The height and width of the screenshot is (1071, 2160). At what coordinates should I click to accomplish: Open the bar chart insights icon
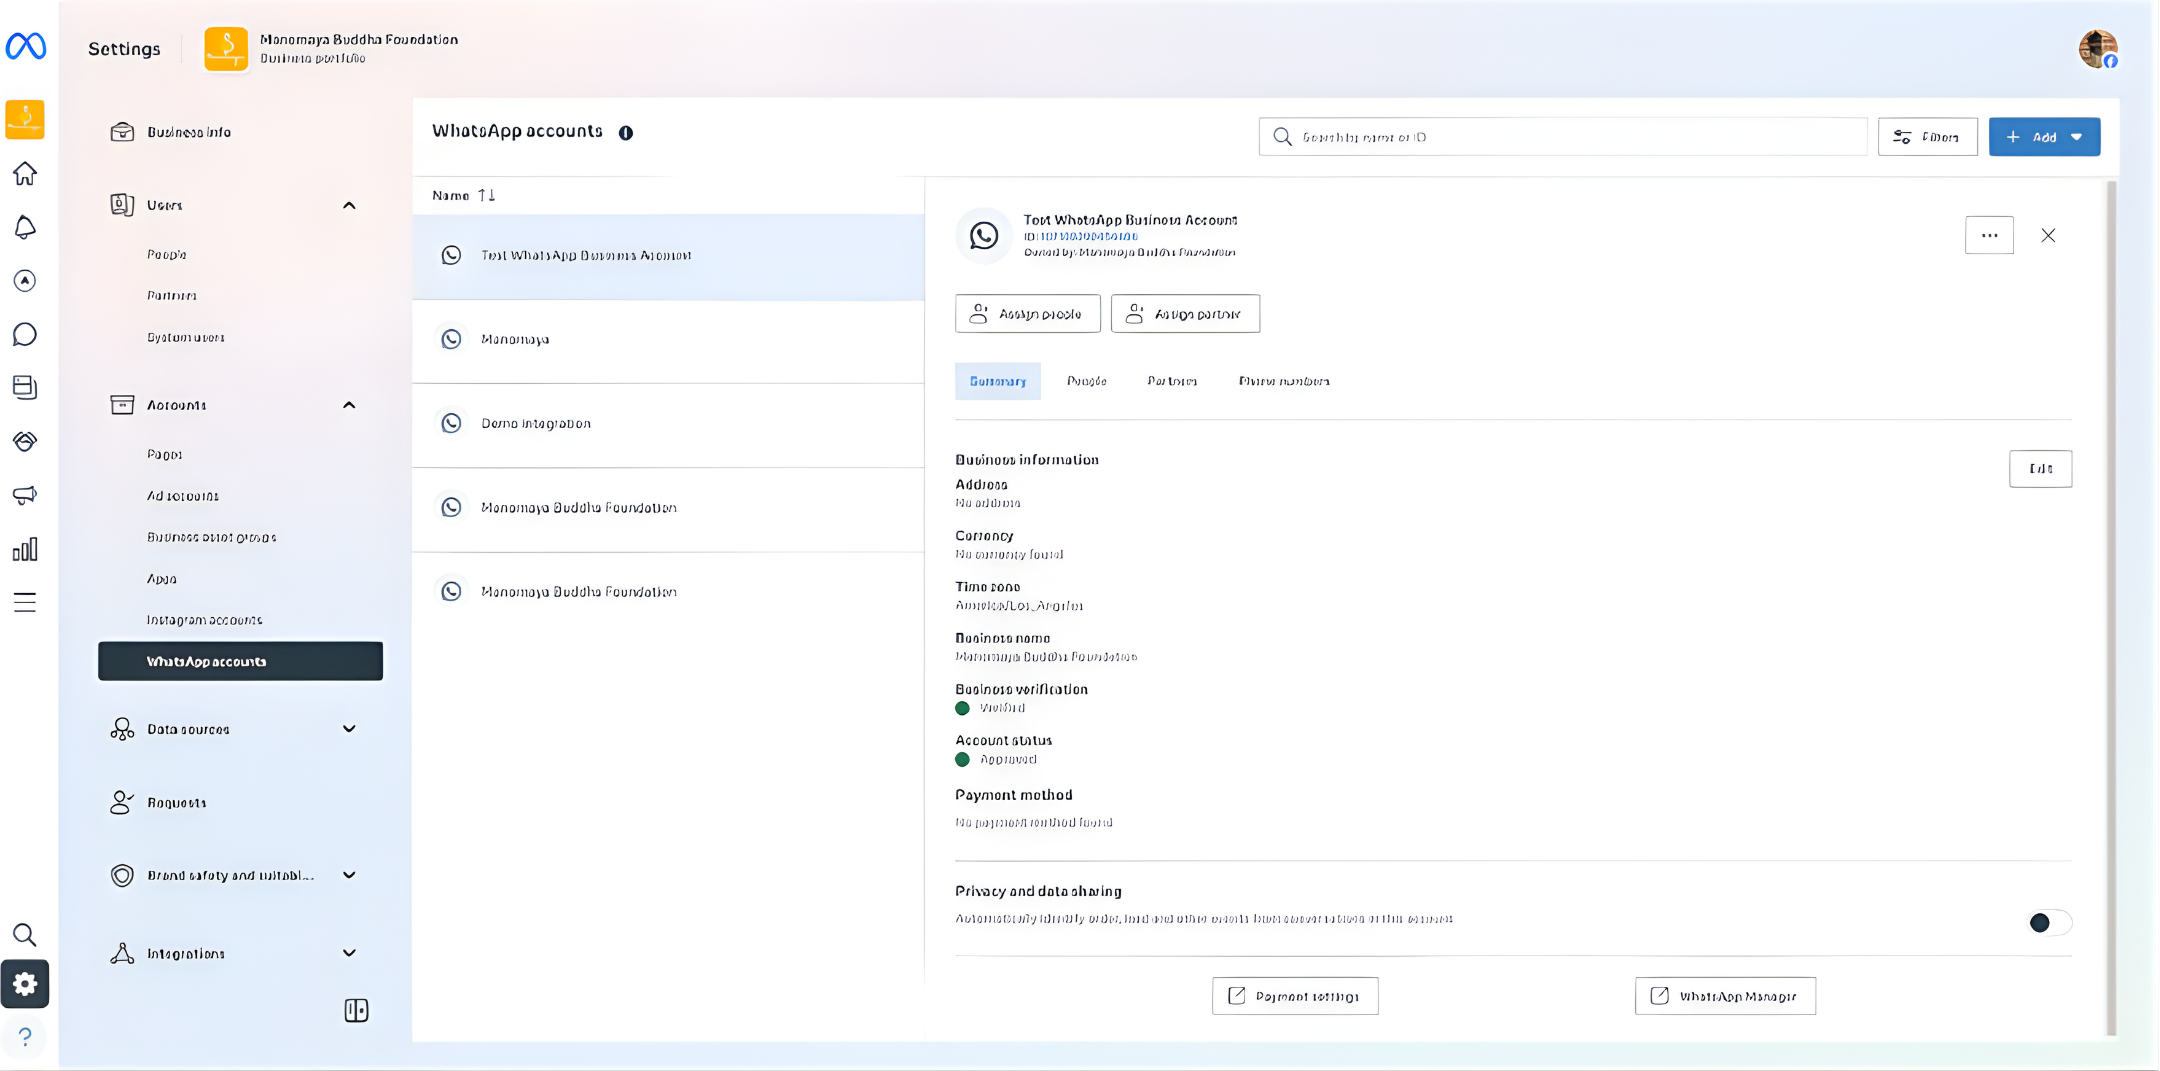pos(25,549)
